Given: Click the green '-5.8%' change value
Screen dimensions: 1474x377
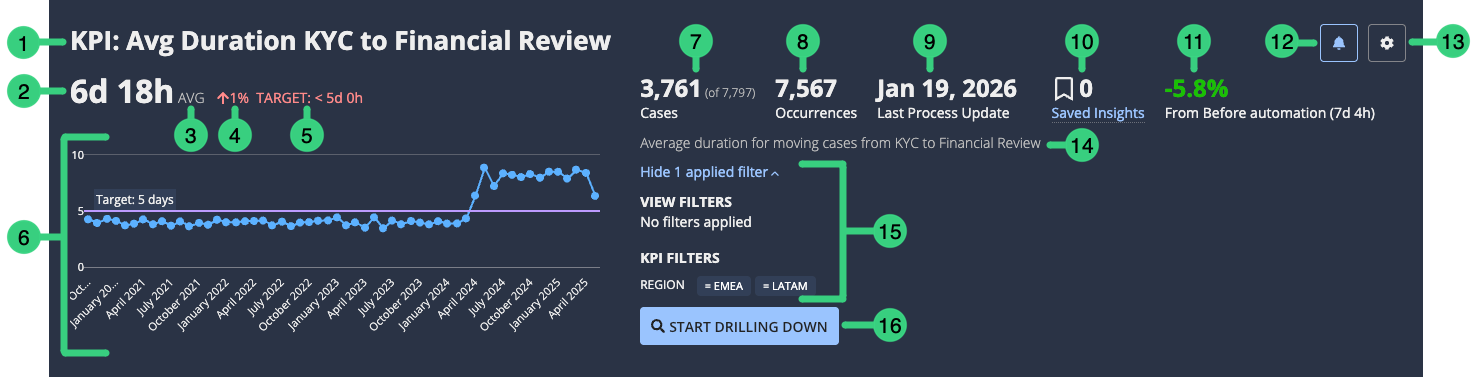Looking at the screenshot, I should [1196, 89].
